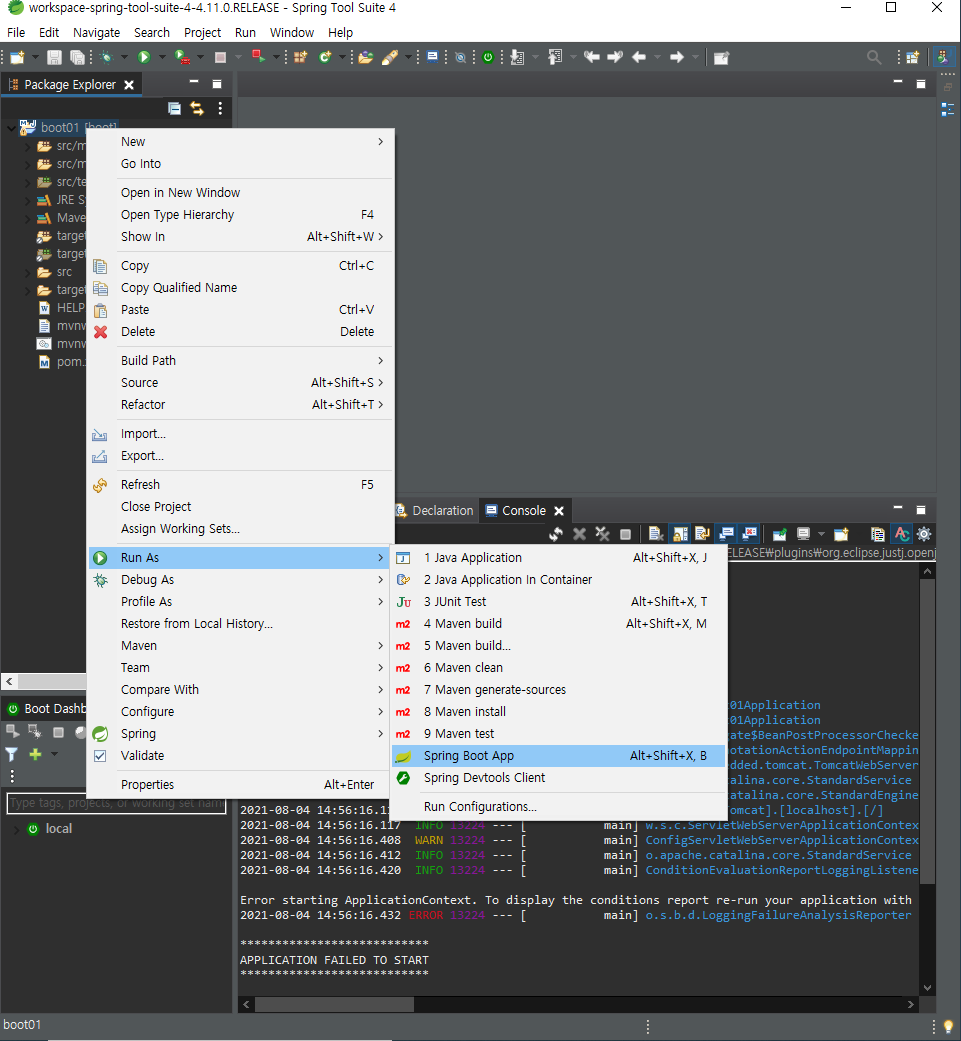The image size is (961, 1041).
Task: Click the Save toolbar icon
Action: click(54, 58)
